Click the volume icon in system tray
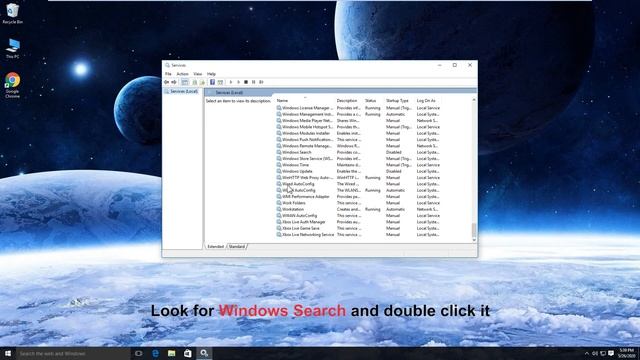The image size is (640, 360). tap(595, 353)
